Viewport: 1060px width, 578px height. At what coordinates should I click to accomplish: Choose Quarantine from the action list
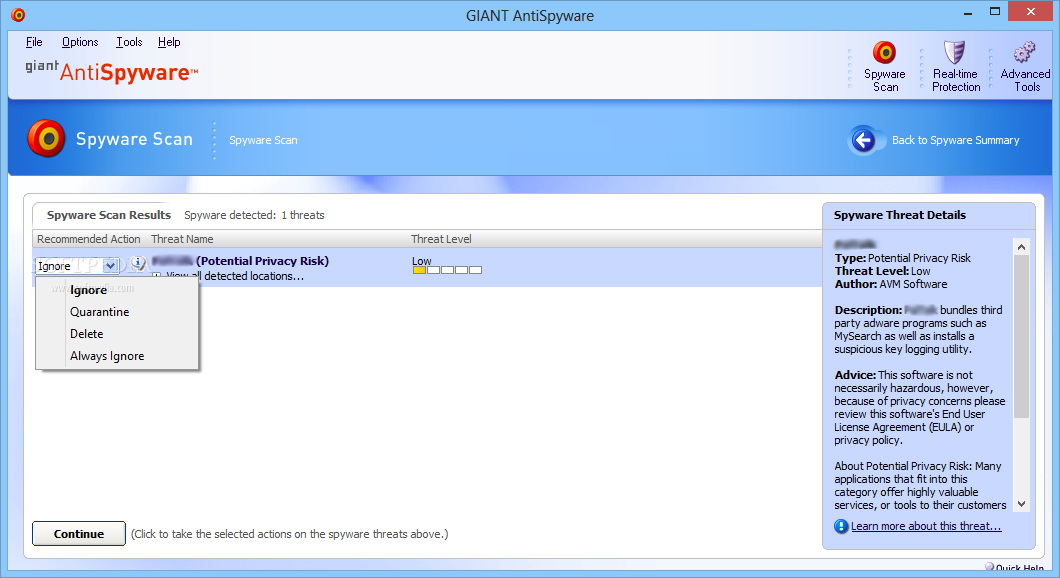117,312
